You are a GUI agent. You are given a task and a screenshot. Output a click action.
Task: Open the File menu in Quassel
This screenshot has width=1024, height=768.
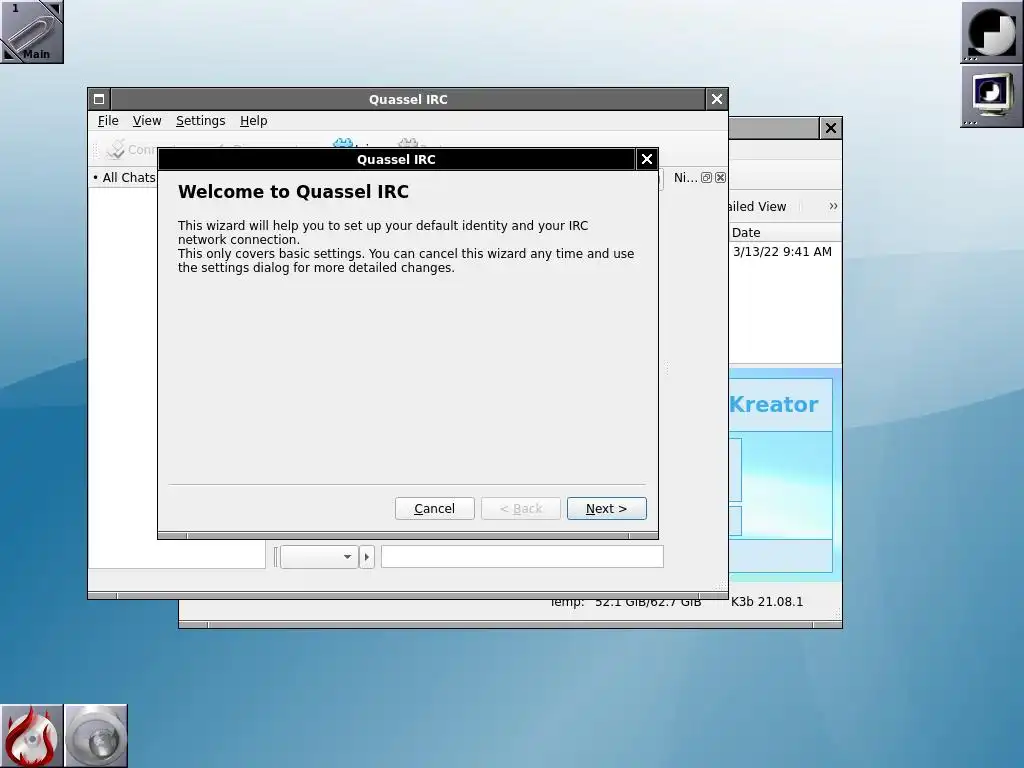(108, 121)
